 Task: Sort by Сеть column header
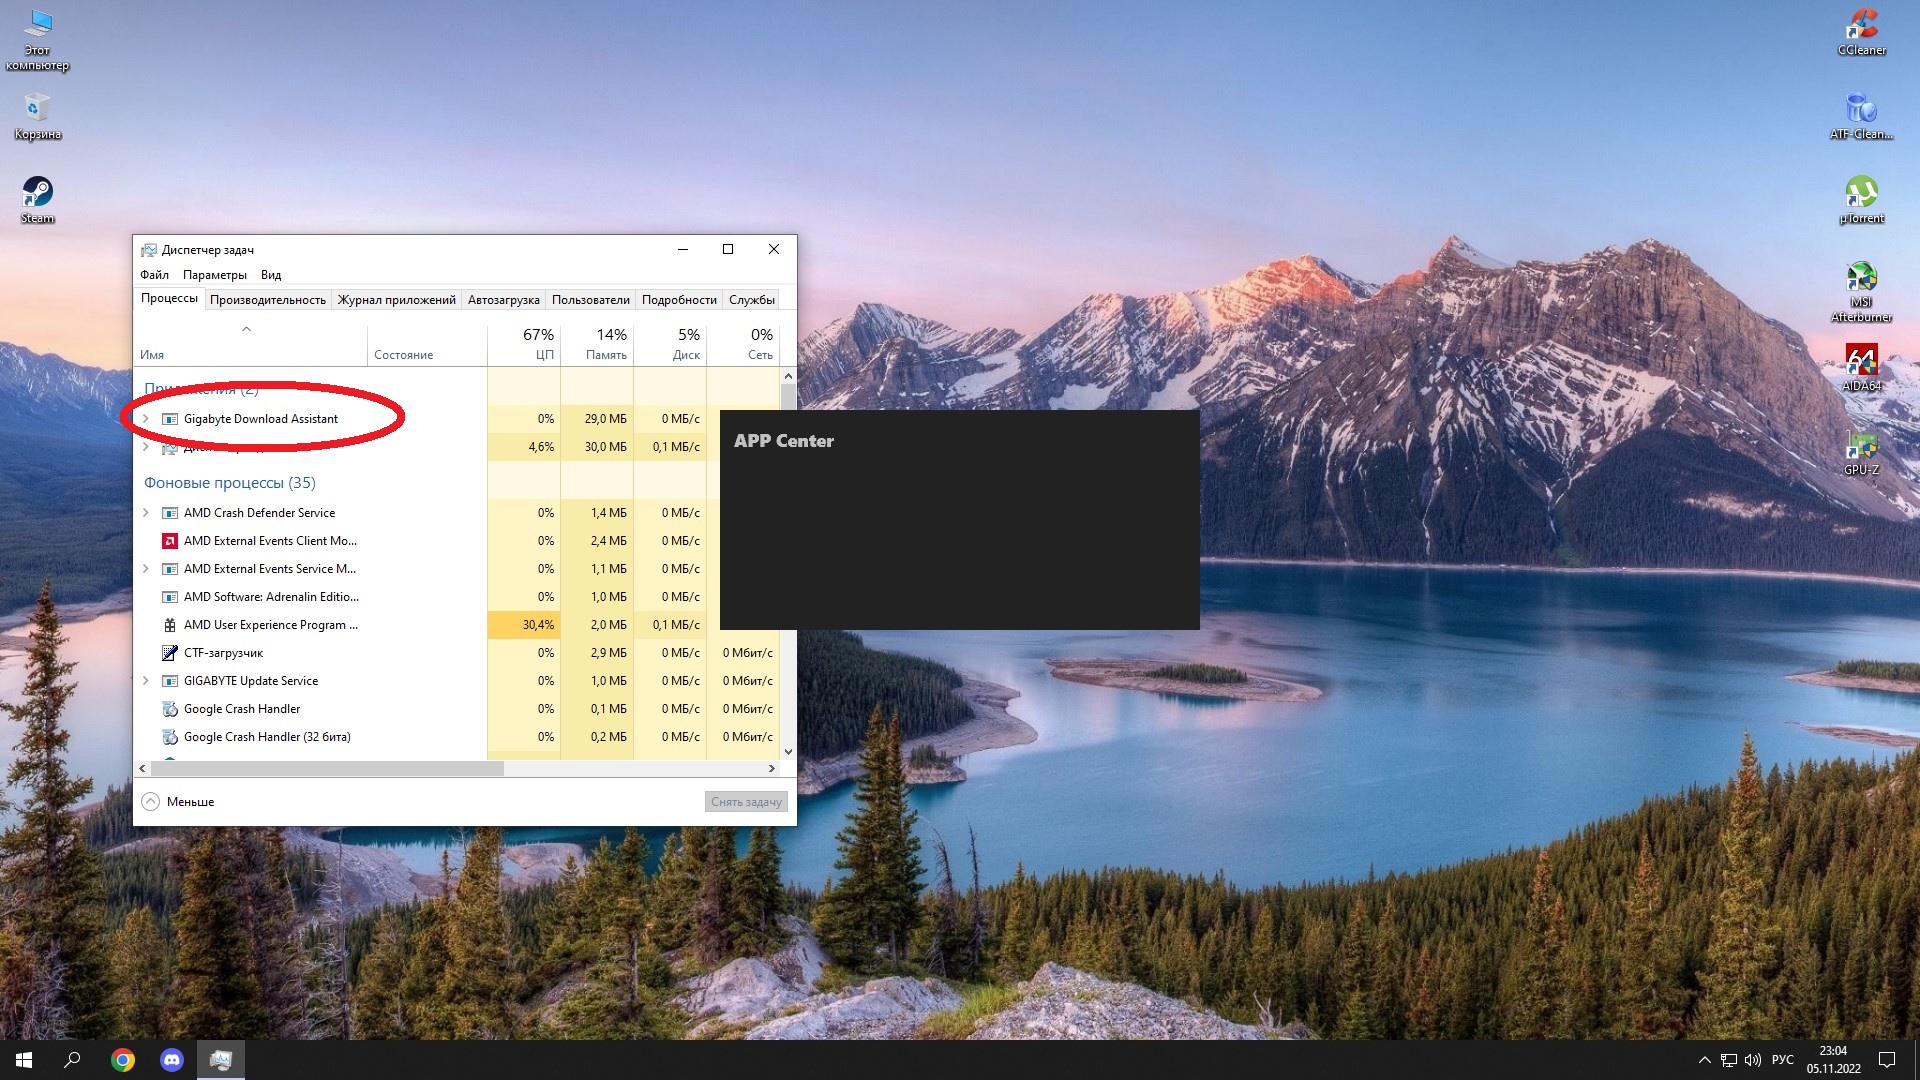[x=743, y=344]
